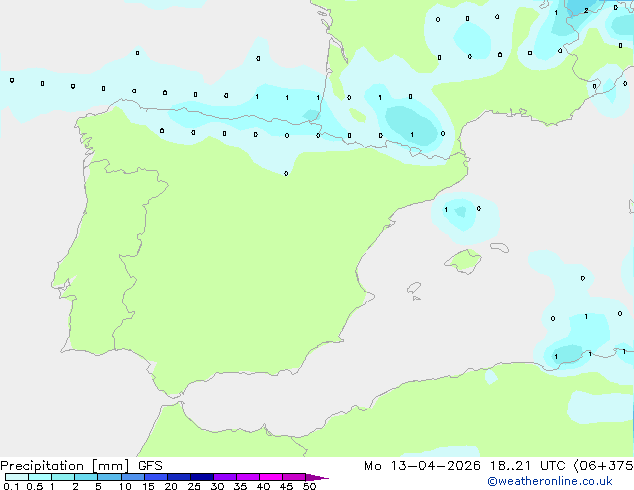The height and width of the screenshot is (490, 634).
Task: Click the '2' precipitation value on the map
Action: (x=586, y=11)
